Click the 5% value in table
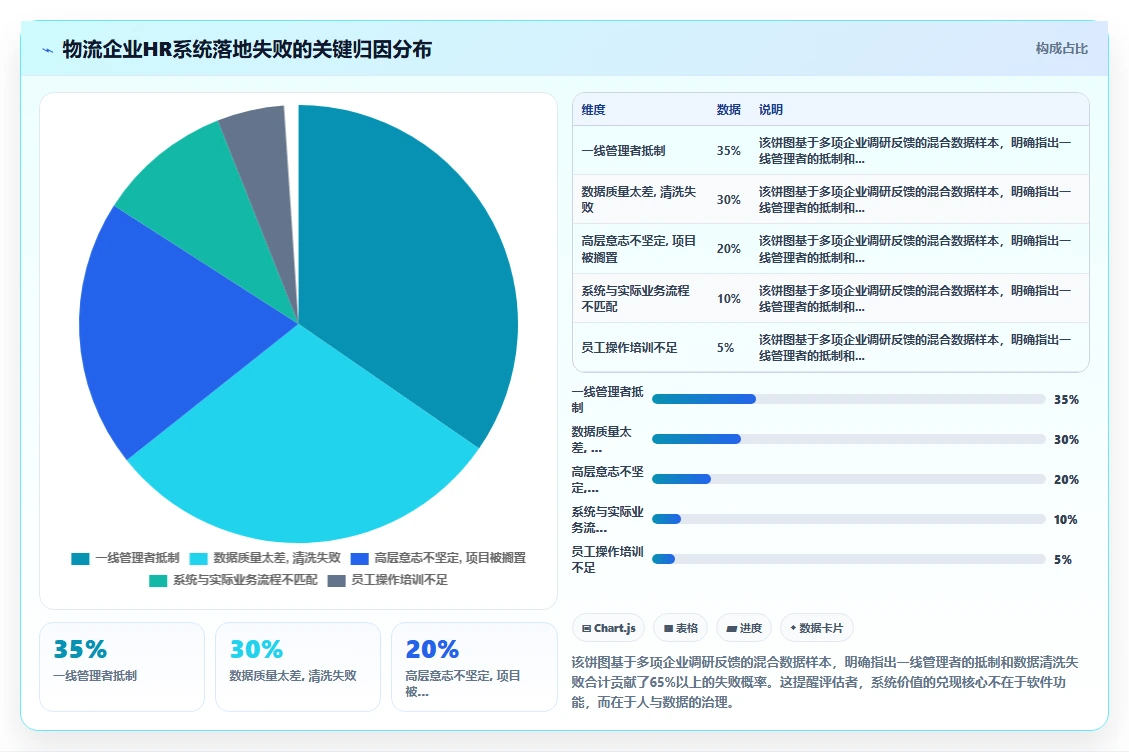The image size is (1129, 752). point(725,347)
